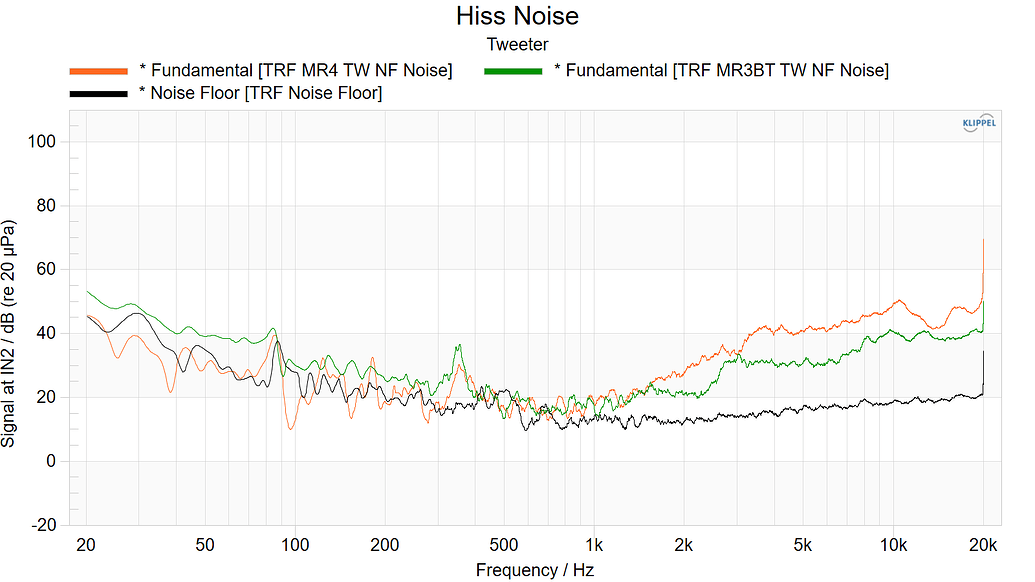
Task: Select the 10k frequency axis tick label
Action: click(x=892, y=545)
